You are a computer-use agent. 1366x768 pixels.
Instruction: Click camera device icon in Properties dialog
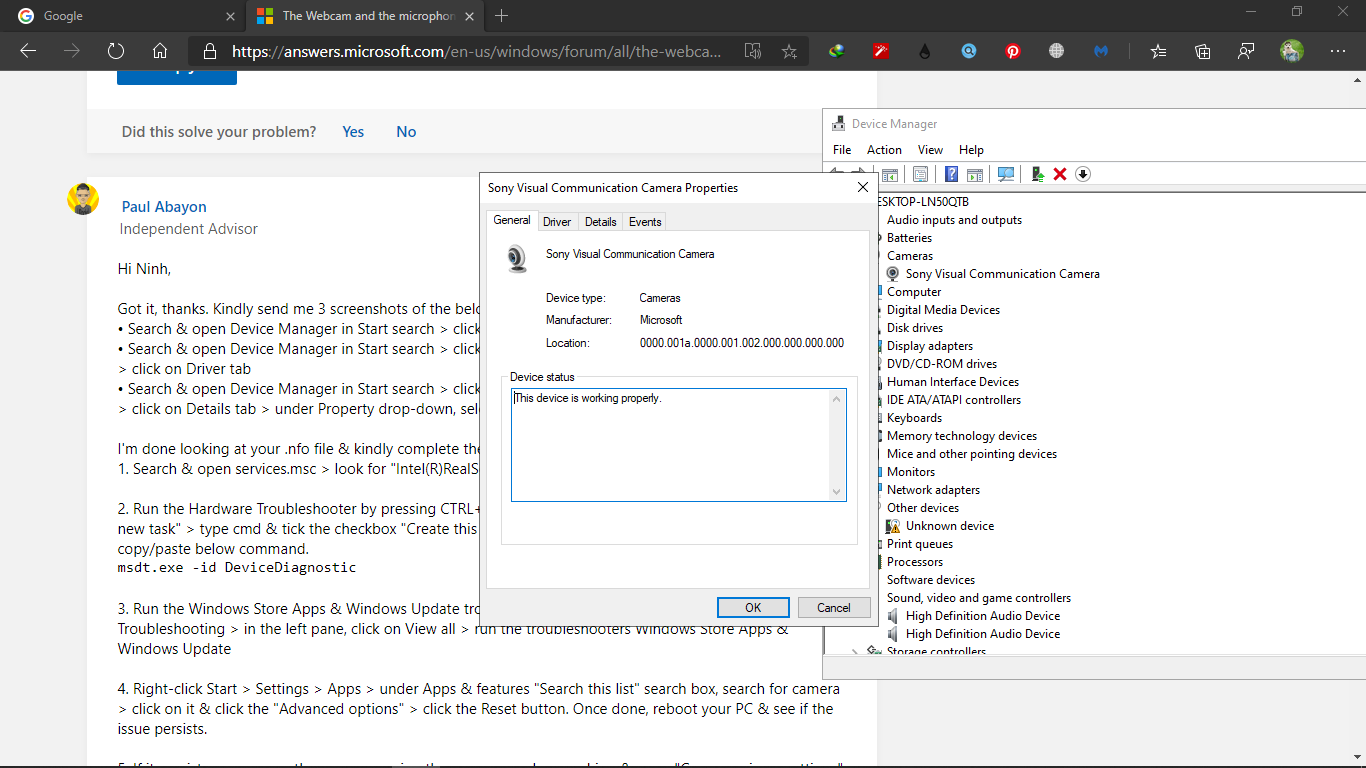click(516, 259)
